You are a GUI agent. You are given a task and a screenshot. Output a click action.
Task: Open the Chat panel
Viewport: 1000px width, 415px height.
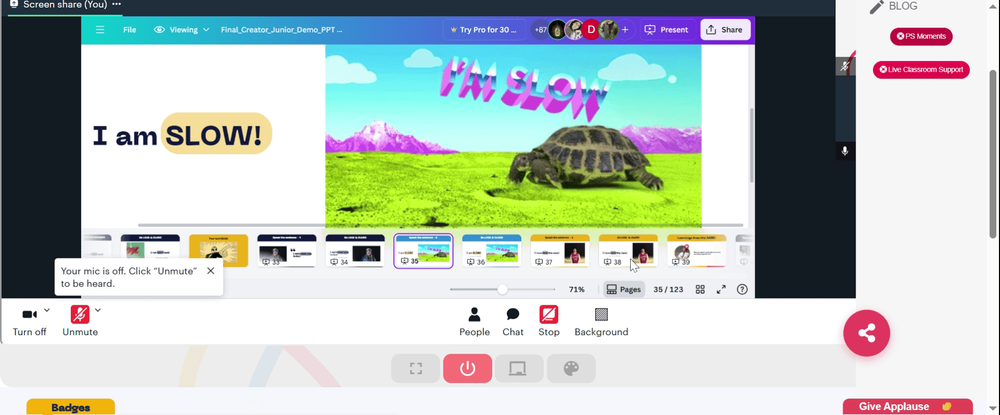coord(513,321)
